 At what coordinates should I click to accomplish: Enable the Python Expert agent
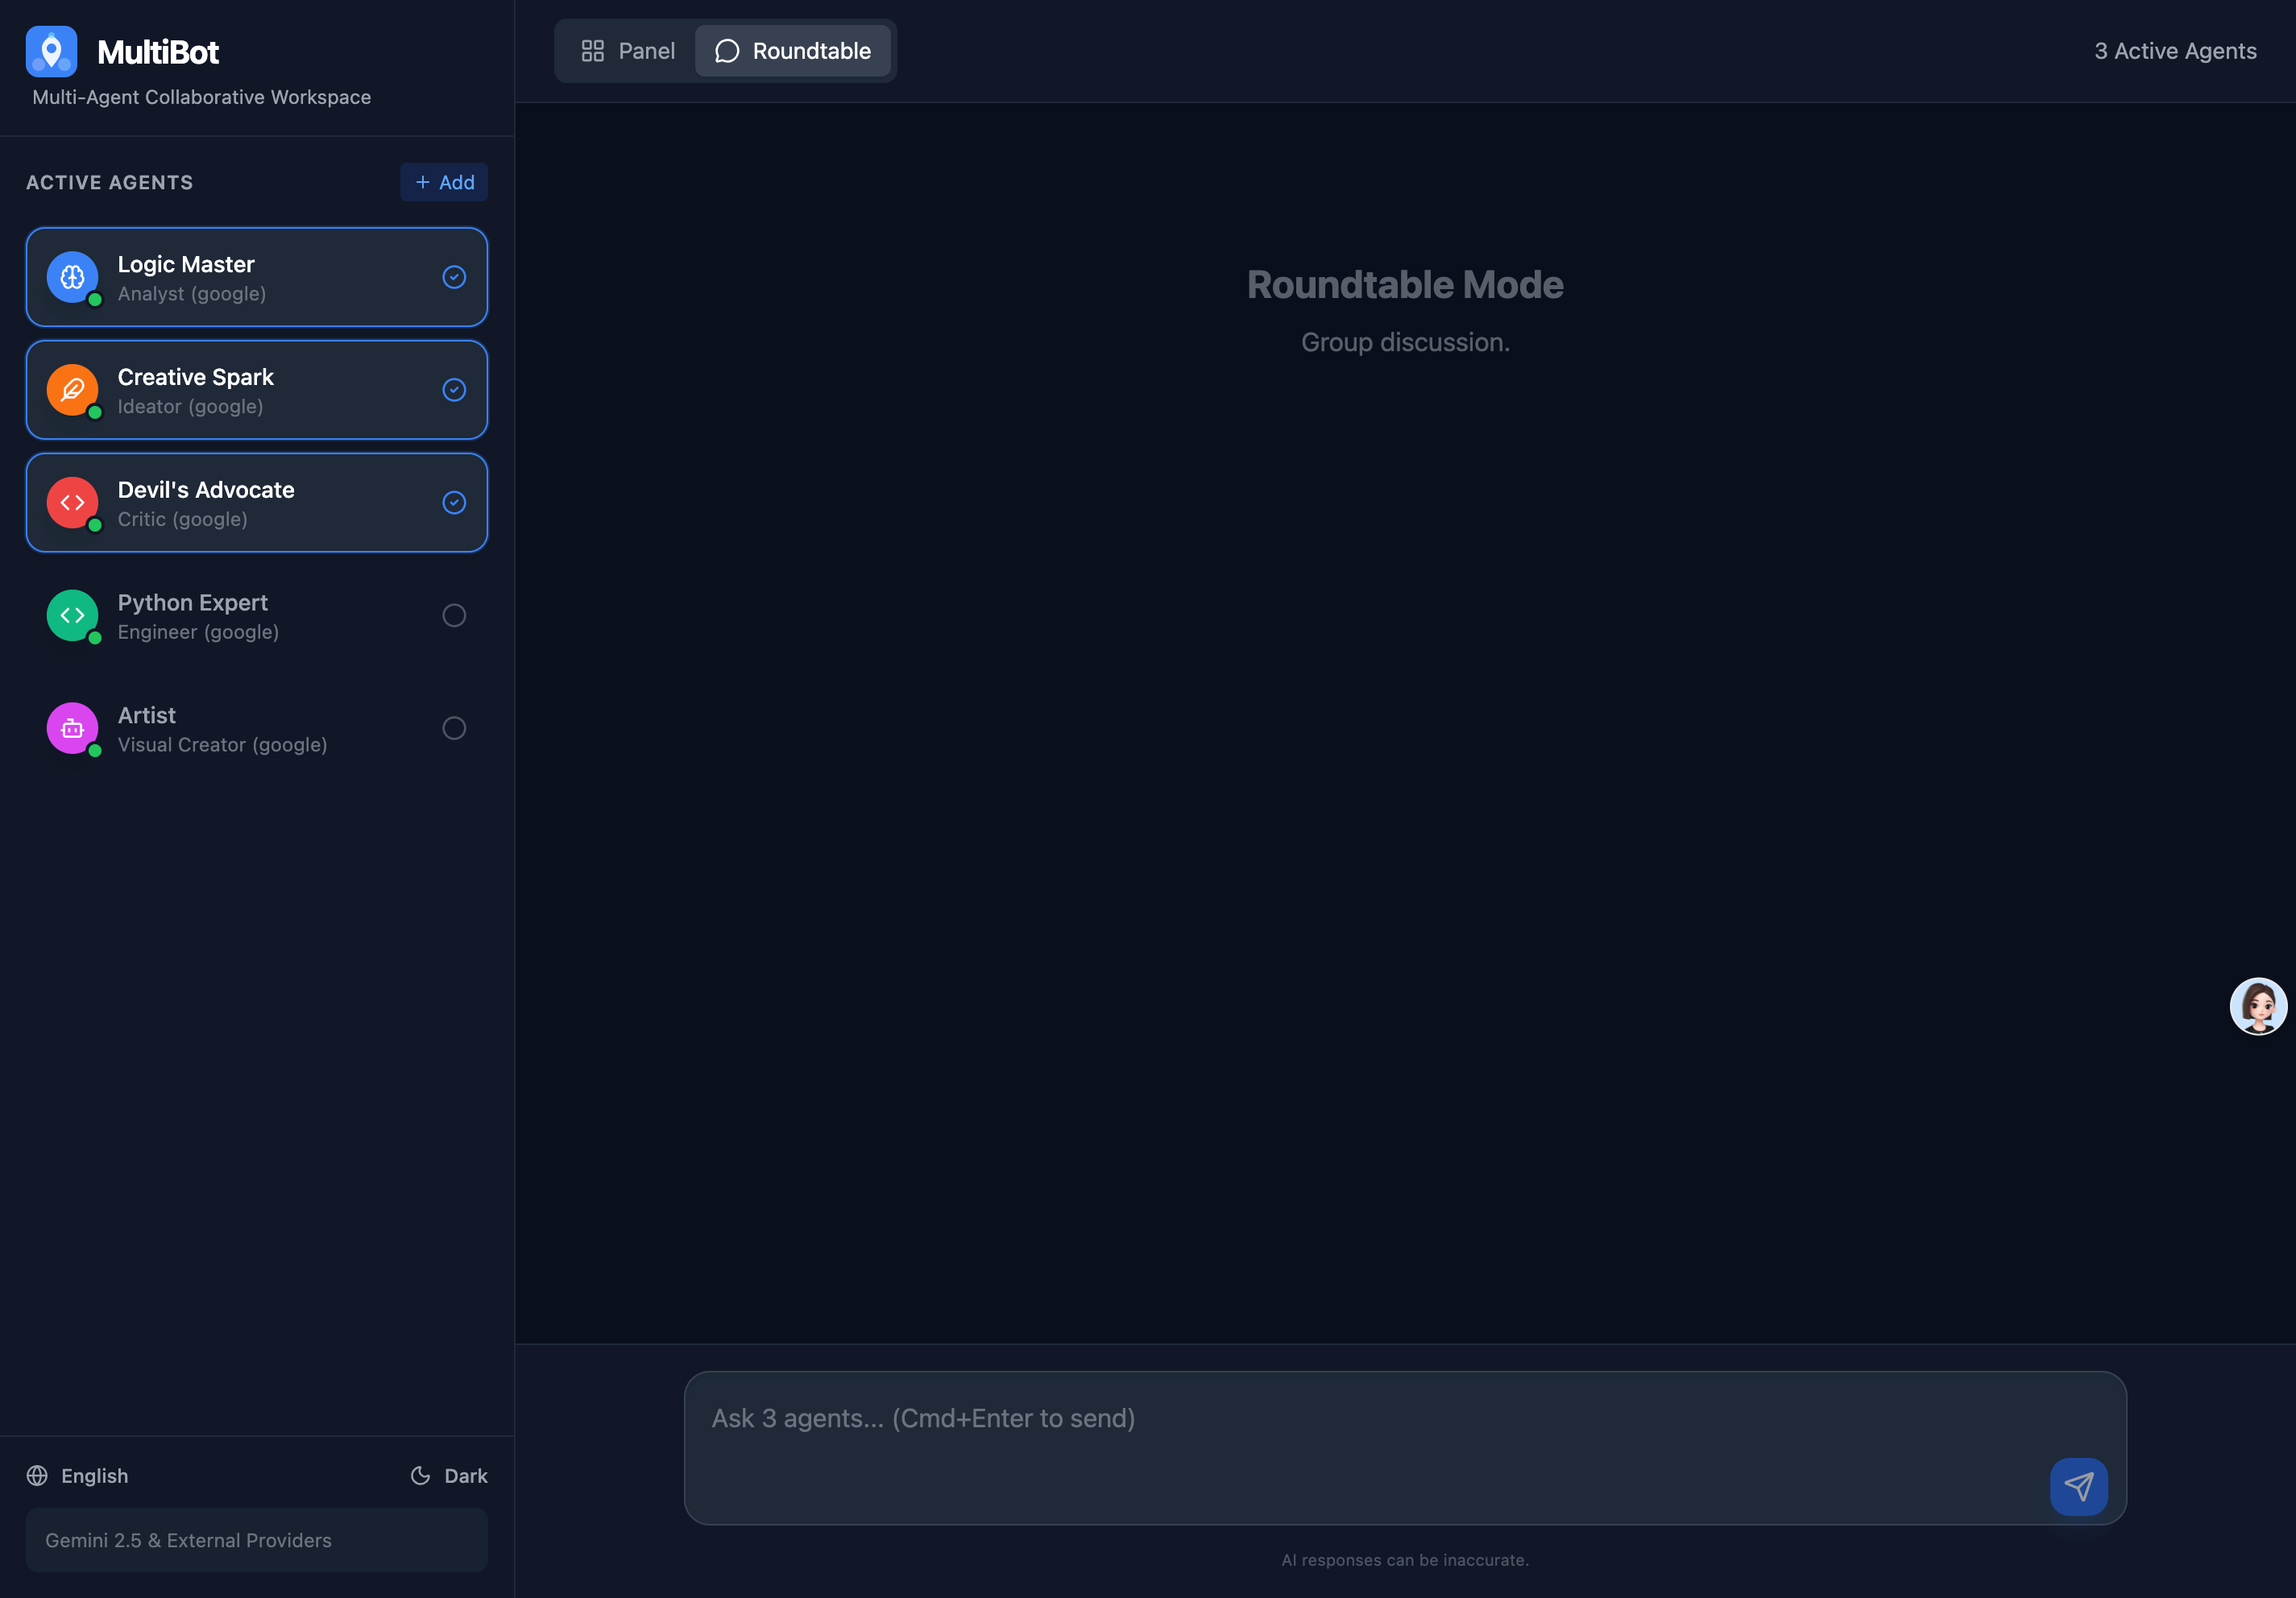click(x=454, y=616)
